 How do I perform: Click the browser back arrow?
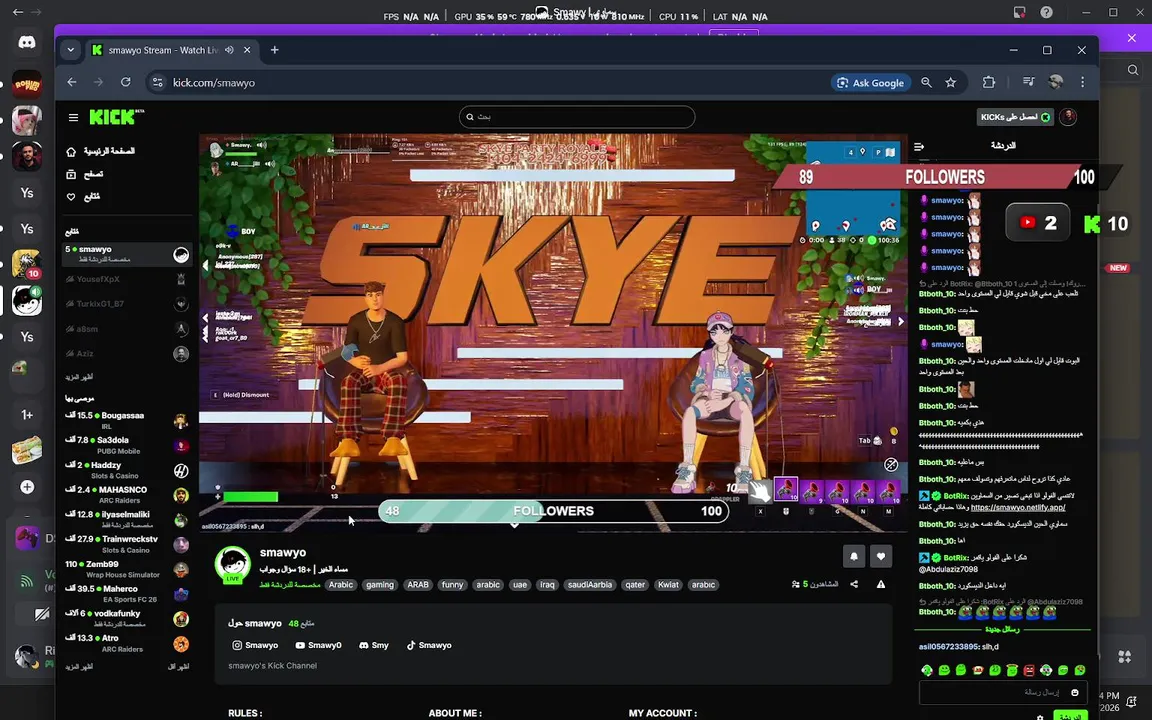point(71,82)
